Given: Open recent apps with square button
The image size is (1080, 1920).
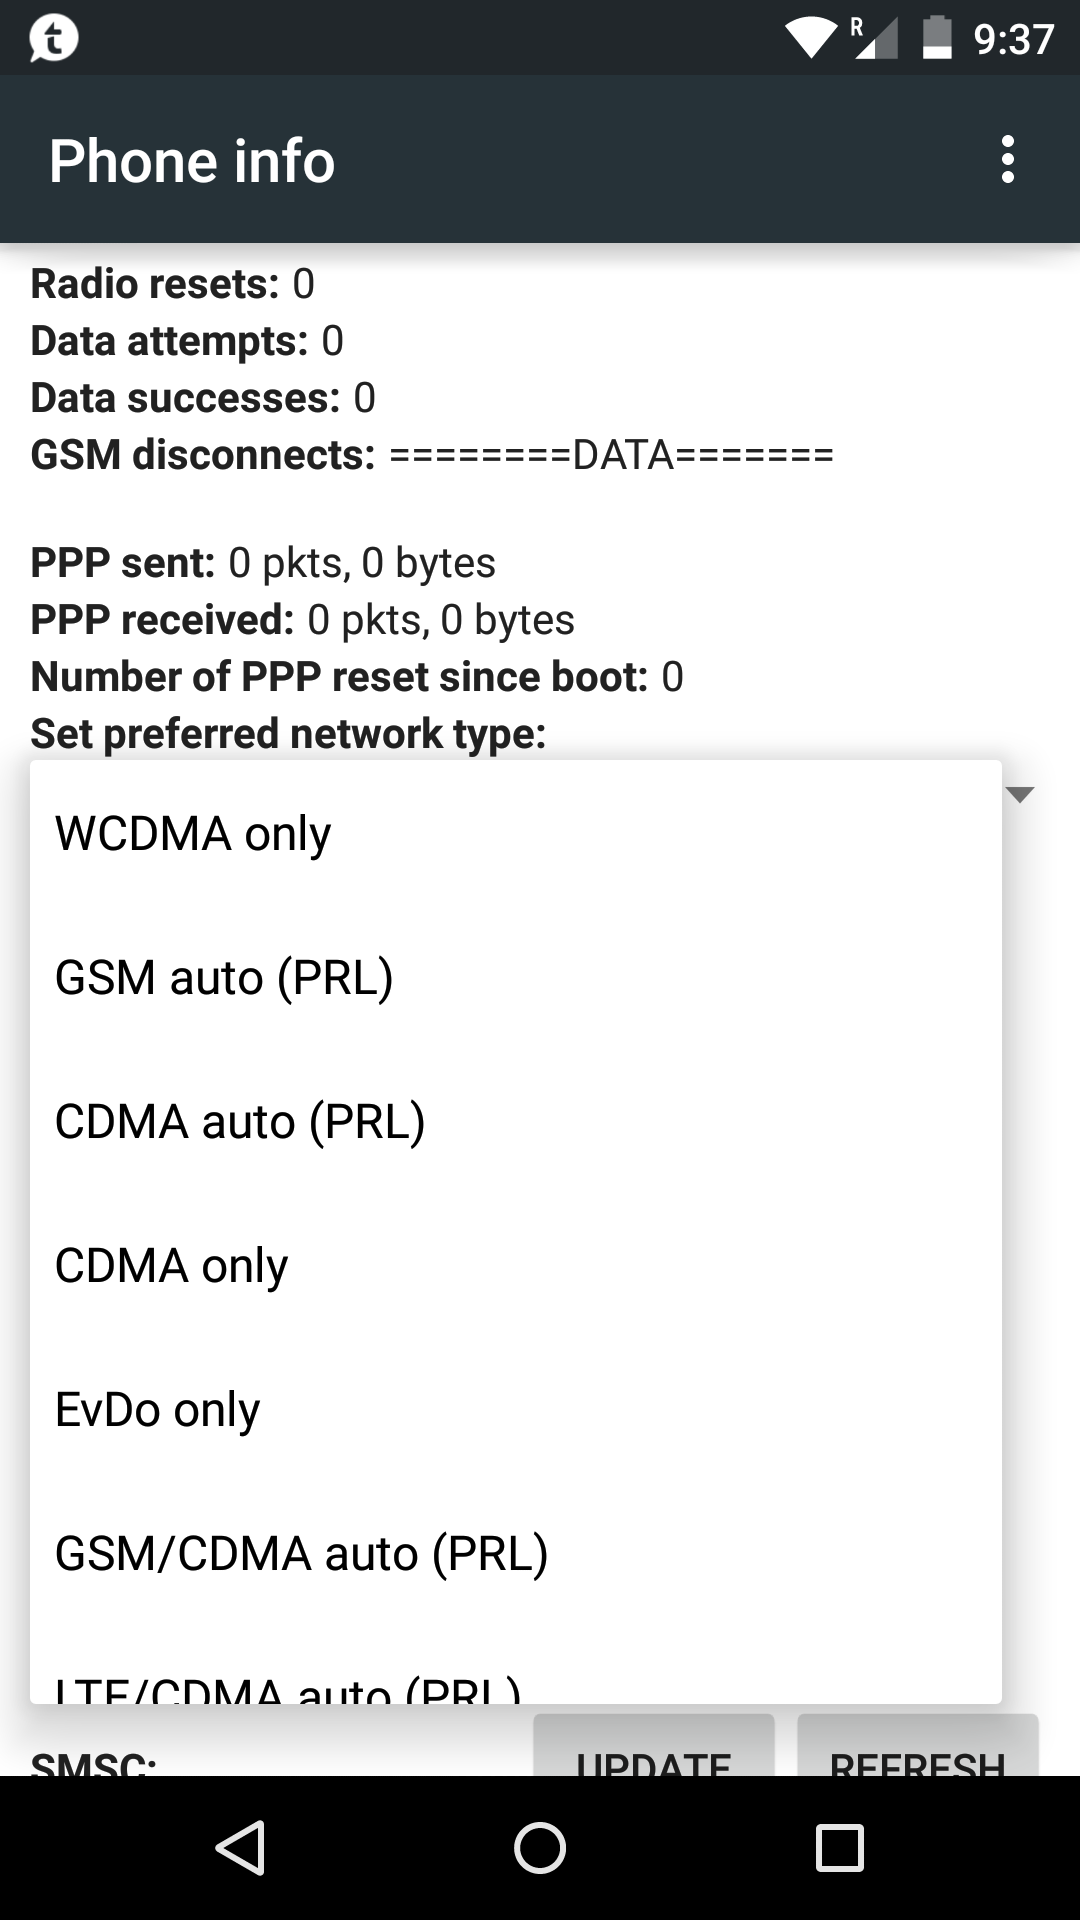Looking at the screenshot, I should 839,1847.
